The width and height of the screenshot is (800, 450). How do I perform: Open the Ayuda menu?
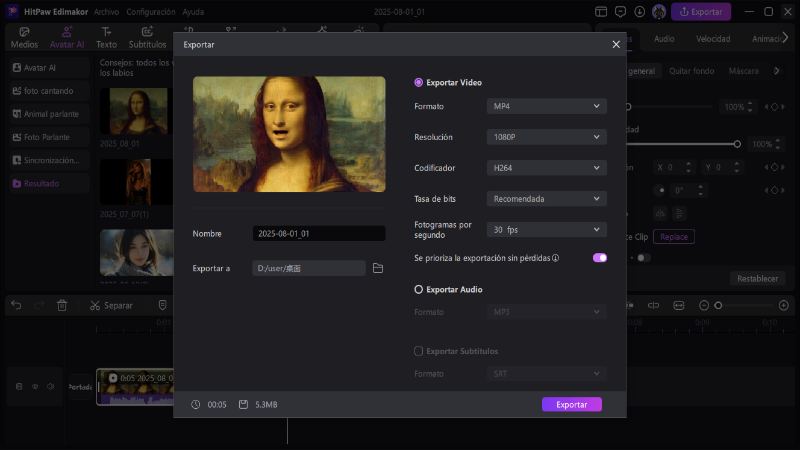(x=193, y=12)
